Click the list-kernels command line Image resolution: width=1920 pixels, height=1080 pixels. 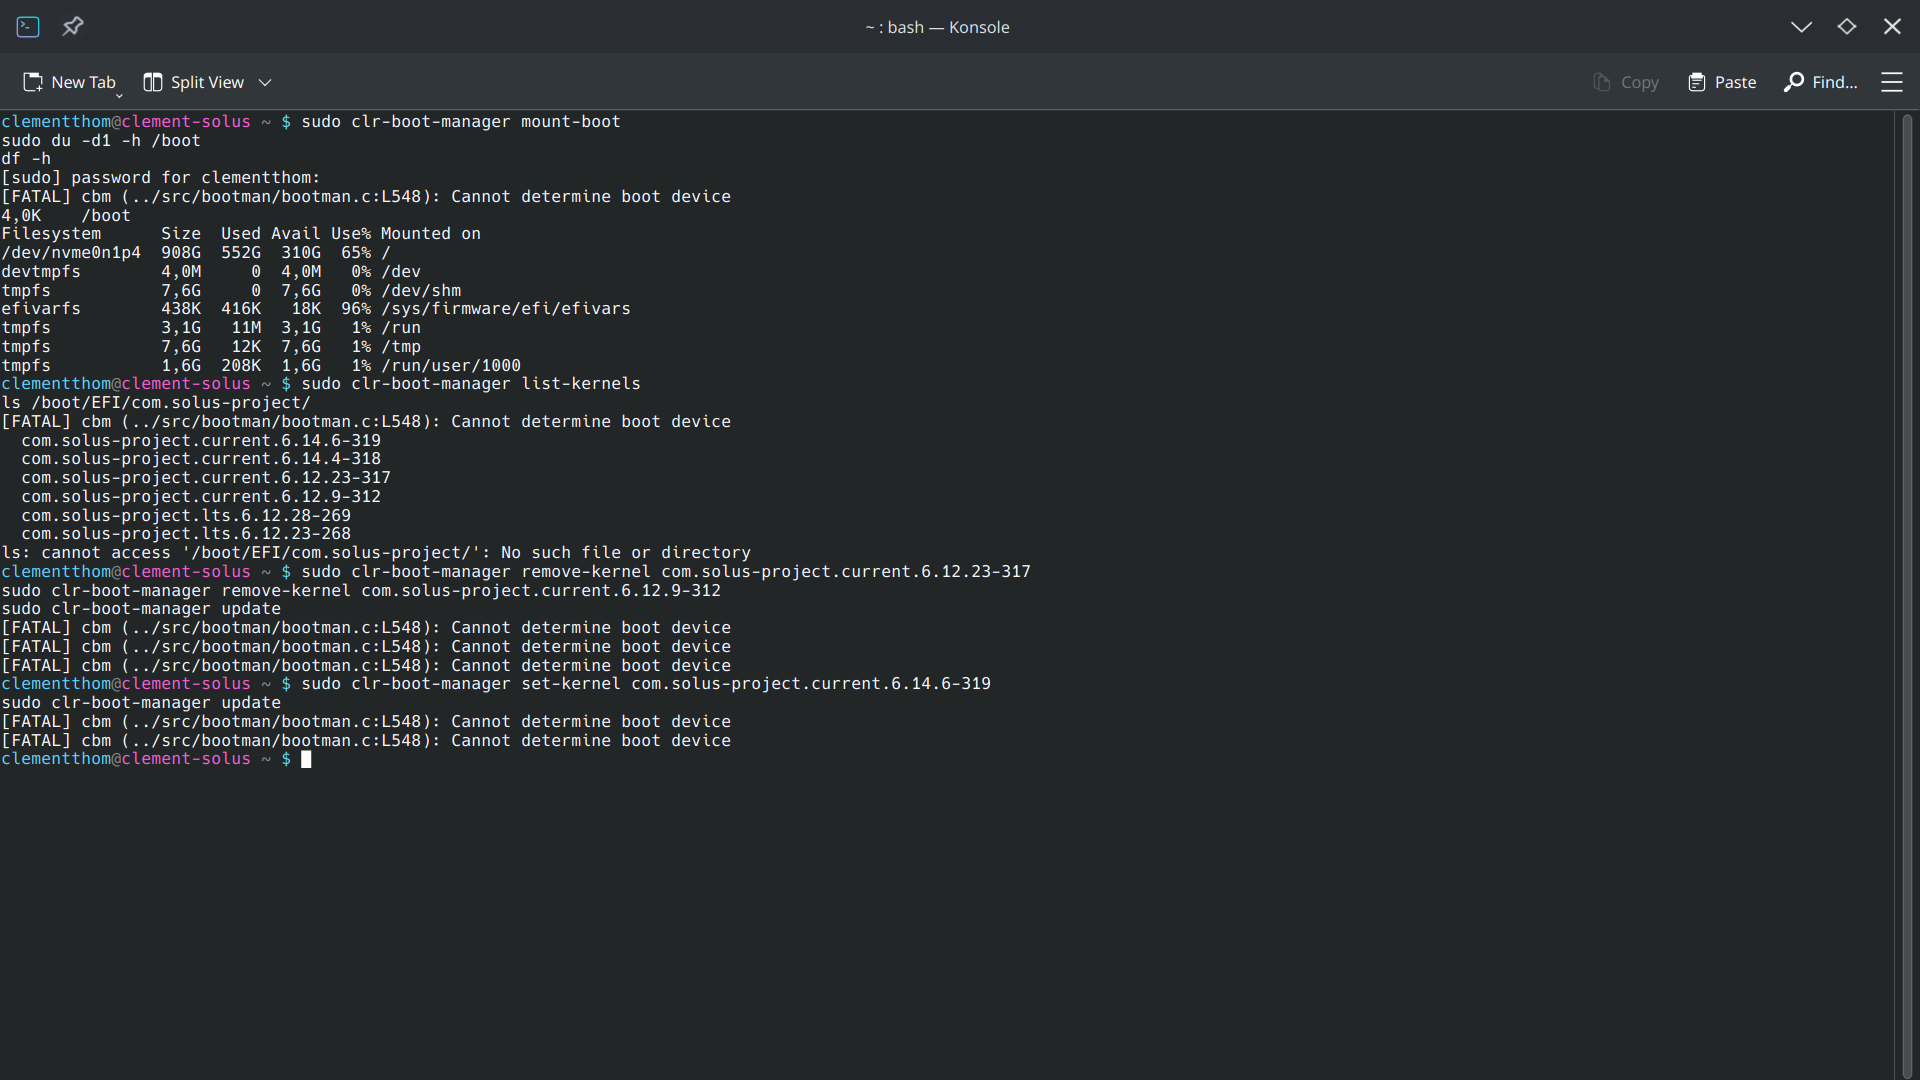(470, 384)
